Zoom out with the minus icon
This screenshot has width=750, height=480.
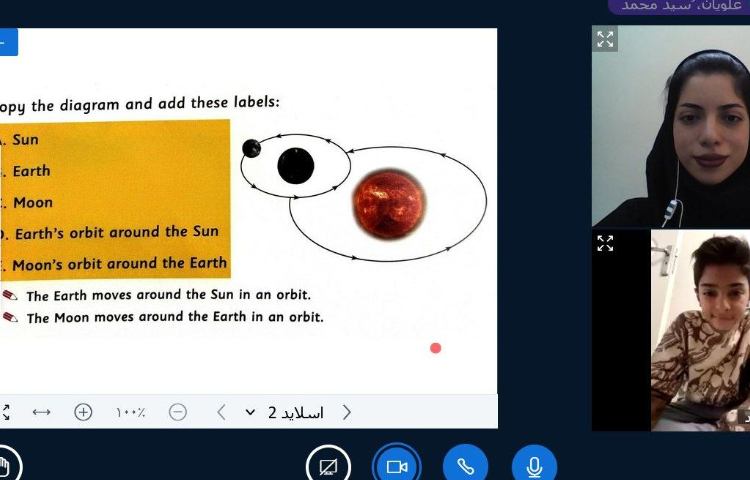(177, 412)
